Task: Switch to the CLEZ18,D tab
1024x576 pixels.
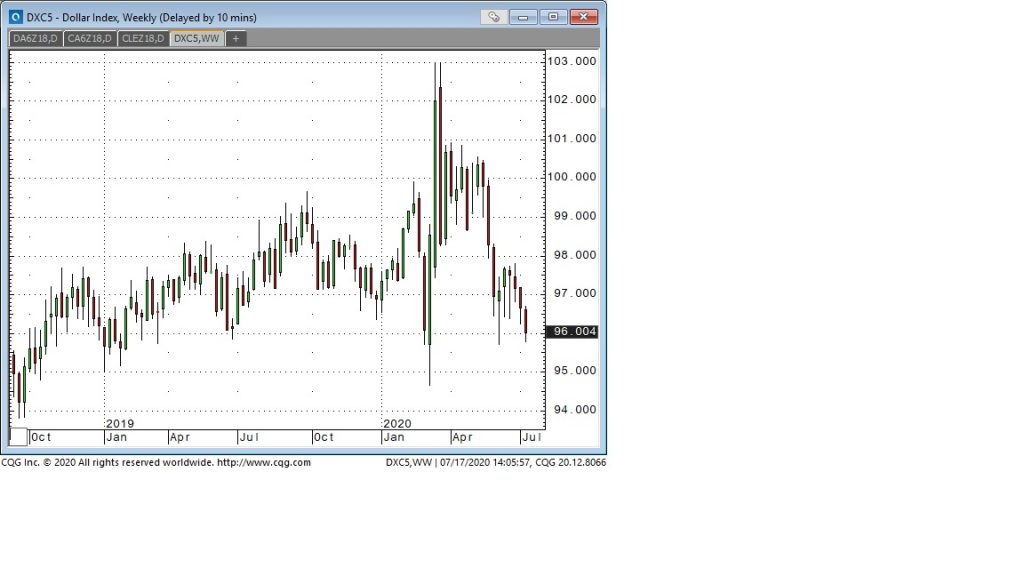Action: click(x=143, y=39)
